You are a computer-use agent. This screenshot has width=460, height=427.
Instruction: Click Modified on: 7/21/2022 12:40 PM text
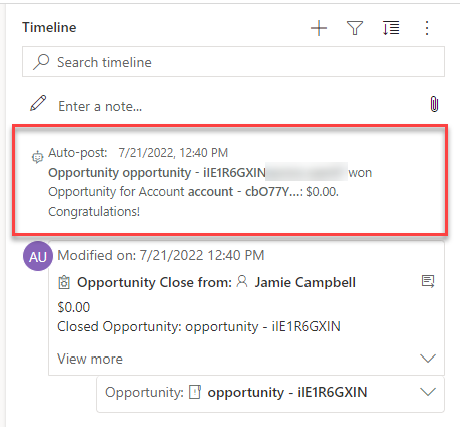[x=161, y=255]
